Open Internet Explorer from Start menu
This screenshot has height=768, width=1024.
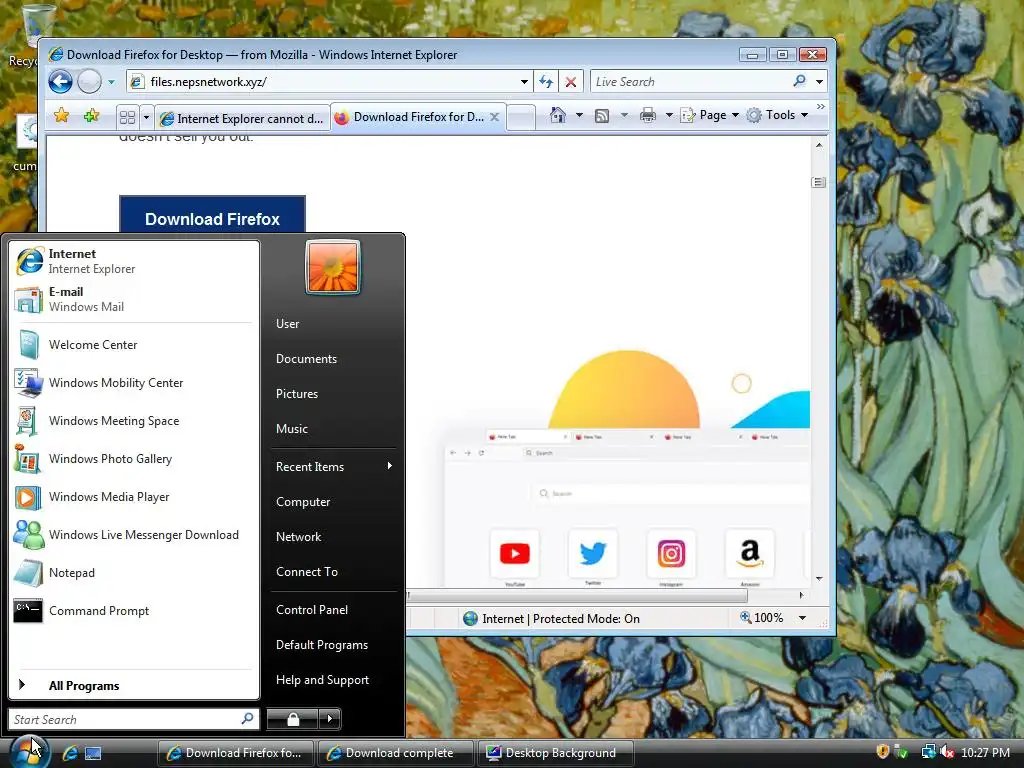click(x=133, y=261)
